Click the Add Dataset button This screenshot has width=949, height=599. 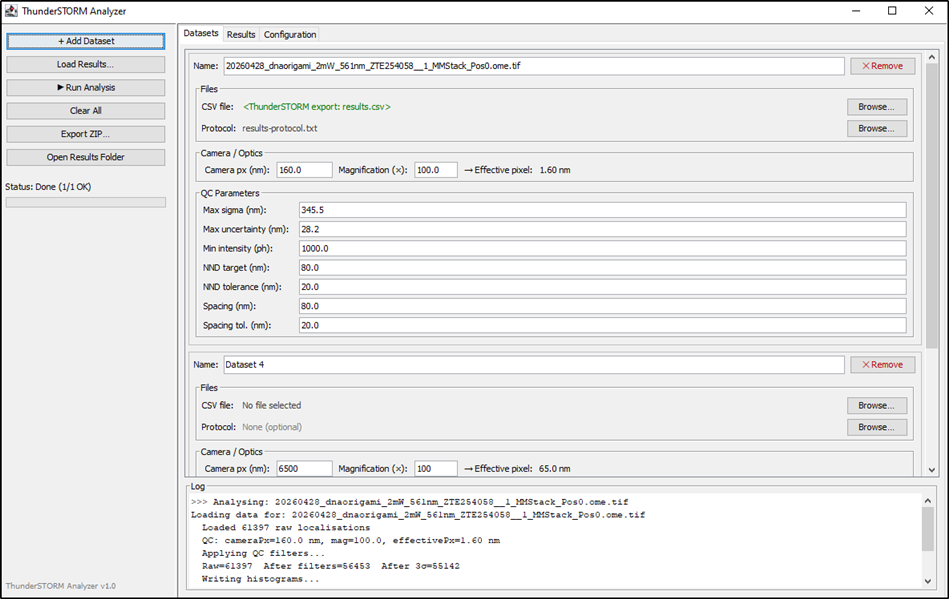pyautogui.click(x=85, y=41)
